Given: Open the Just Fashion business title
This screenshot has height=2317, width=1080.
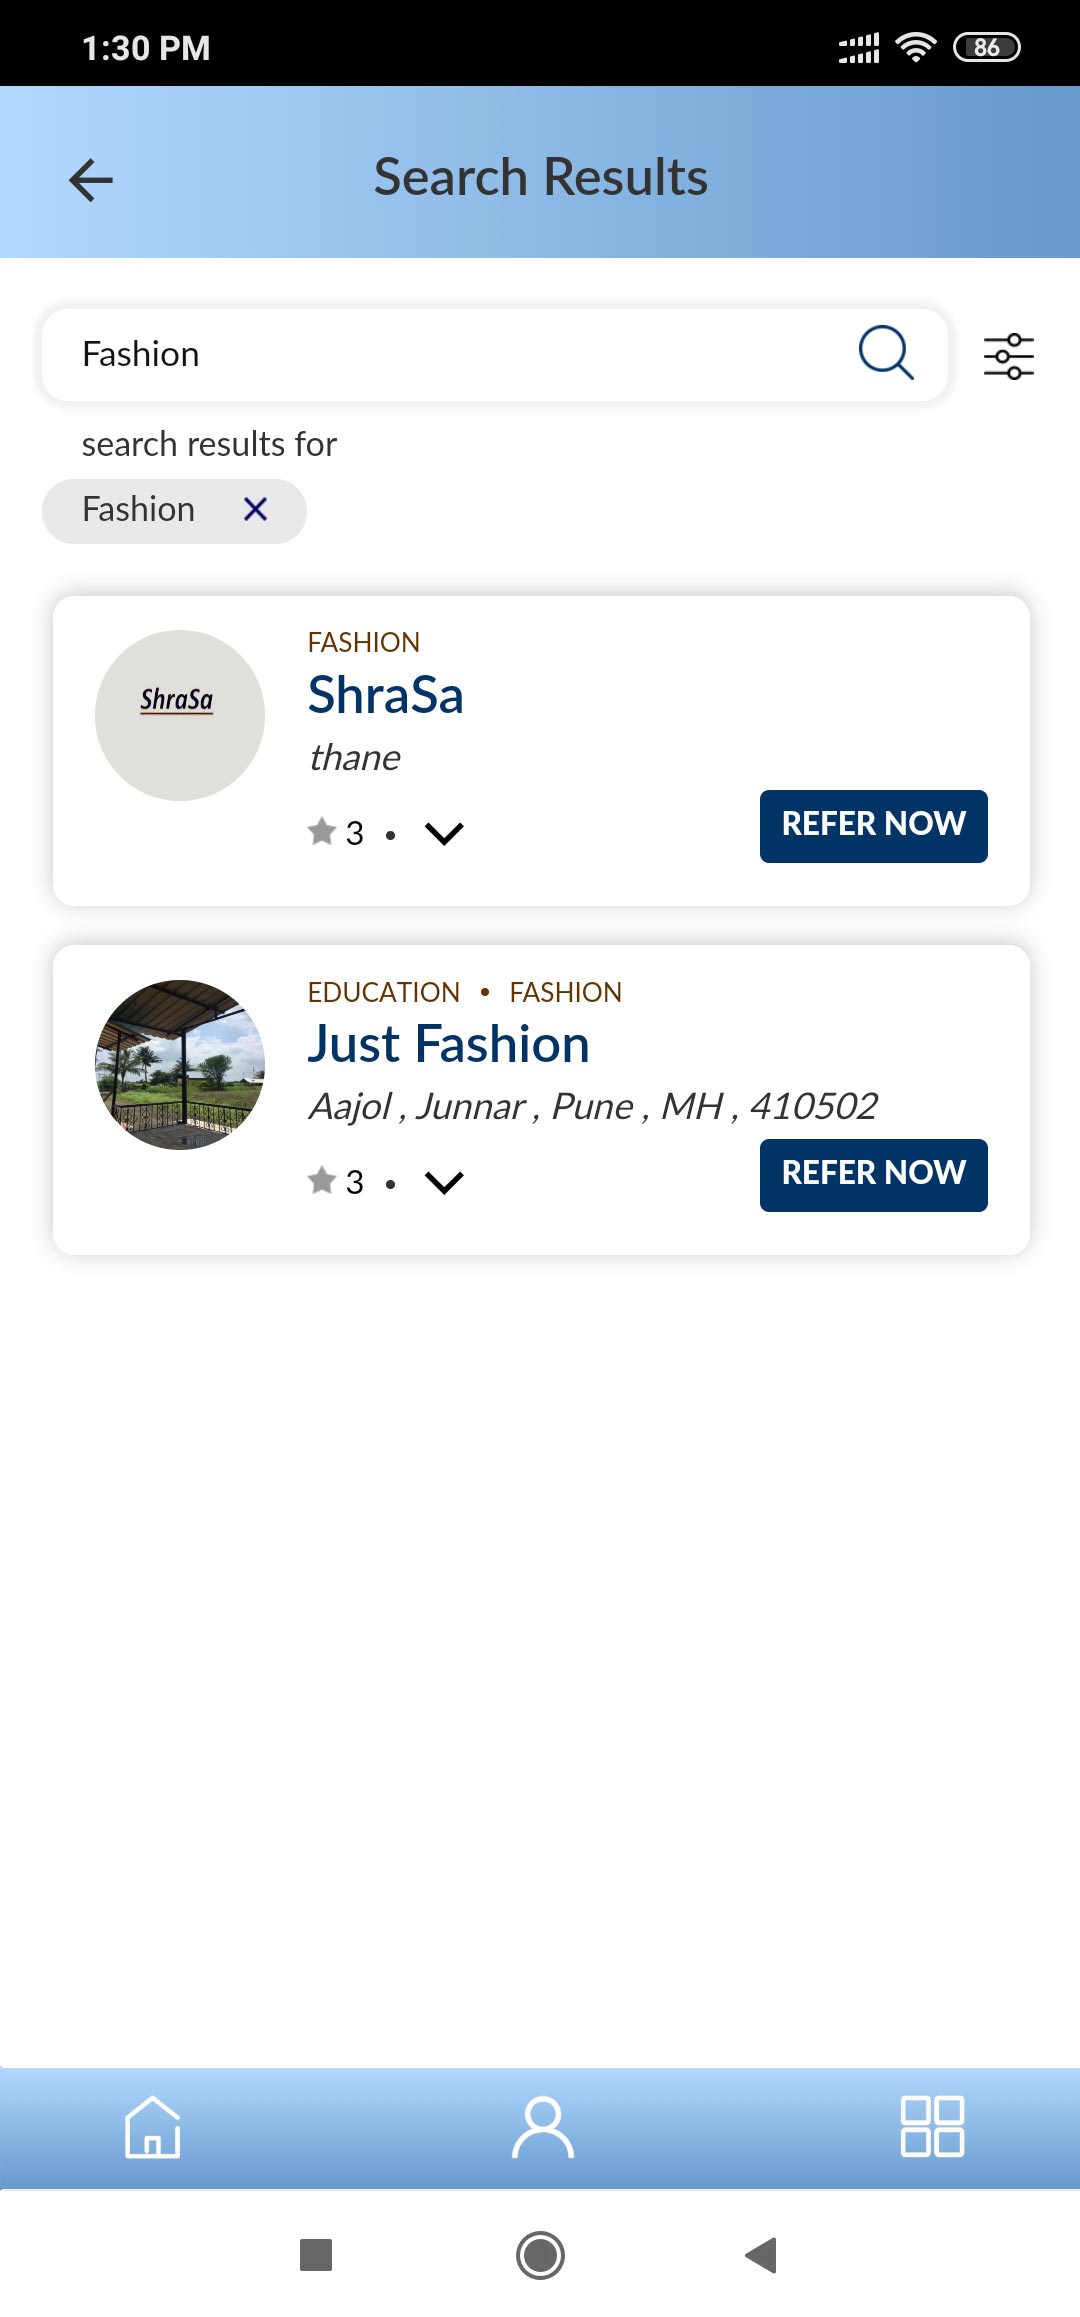Looking at the screenshot, I should (448, 1044).
